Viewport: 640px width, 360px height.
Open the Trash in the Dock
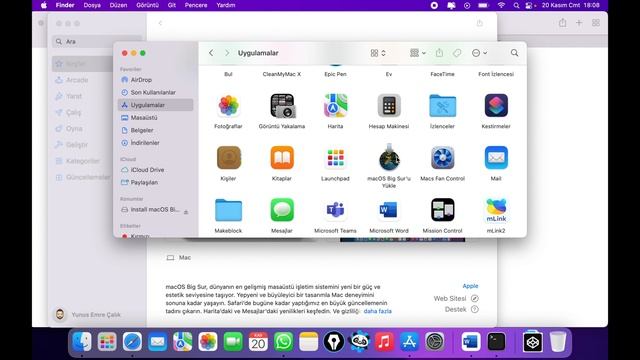558,342
